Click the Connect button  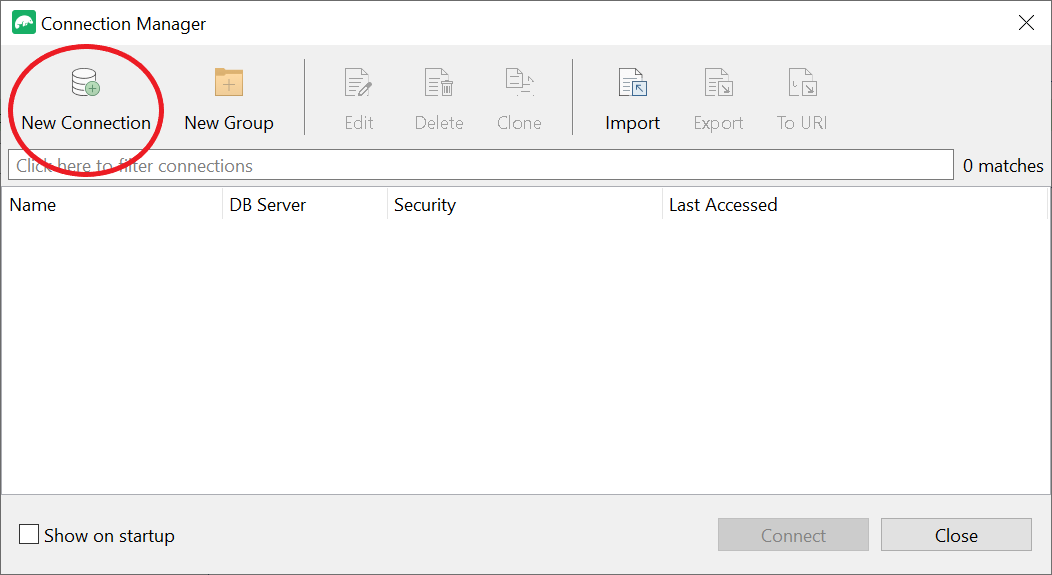coord(793,535)
